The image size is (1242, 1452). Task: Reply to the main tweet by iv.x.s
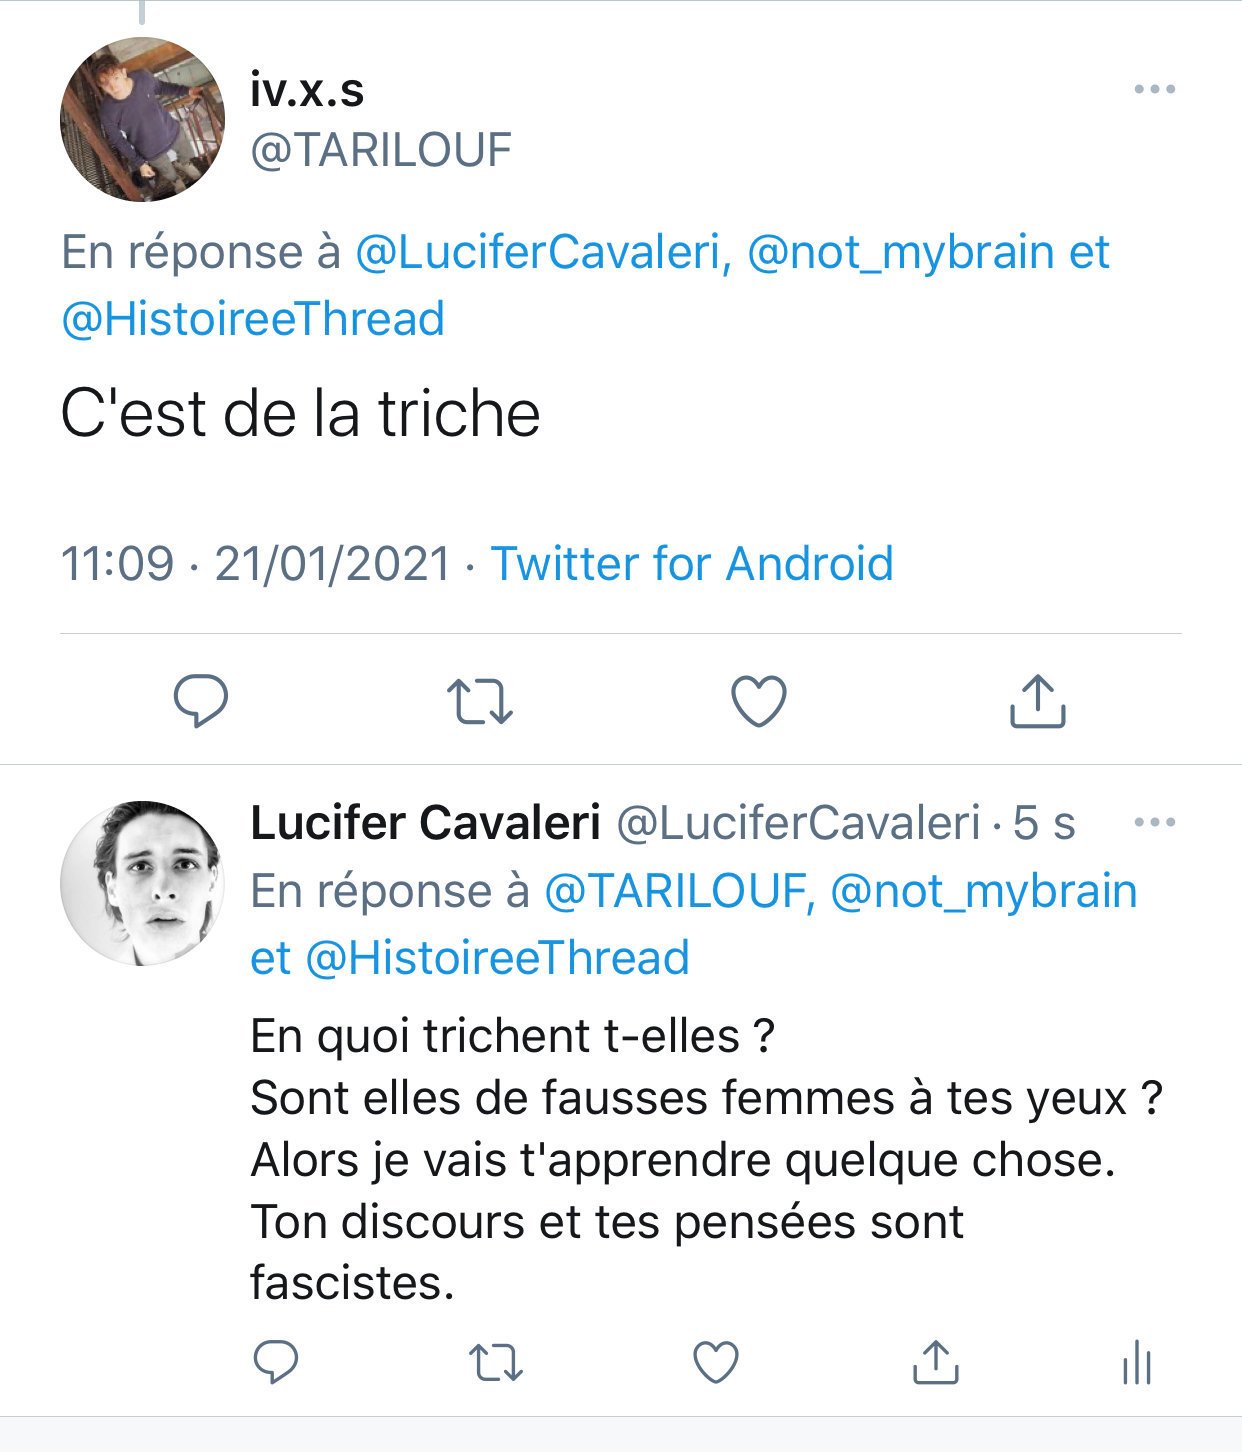pos(201,701)
